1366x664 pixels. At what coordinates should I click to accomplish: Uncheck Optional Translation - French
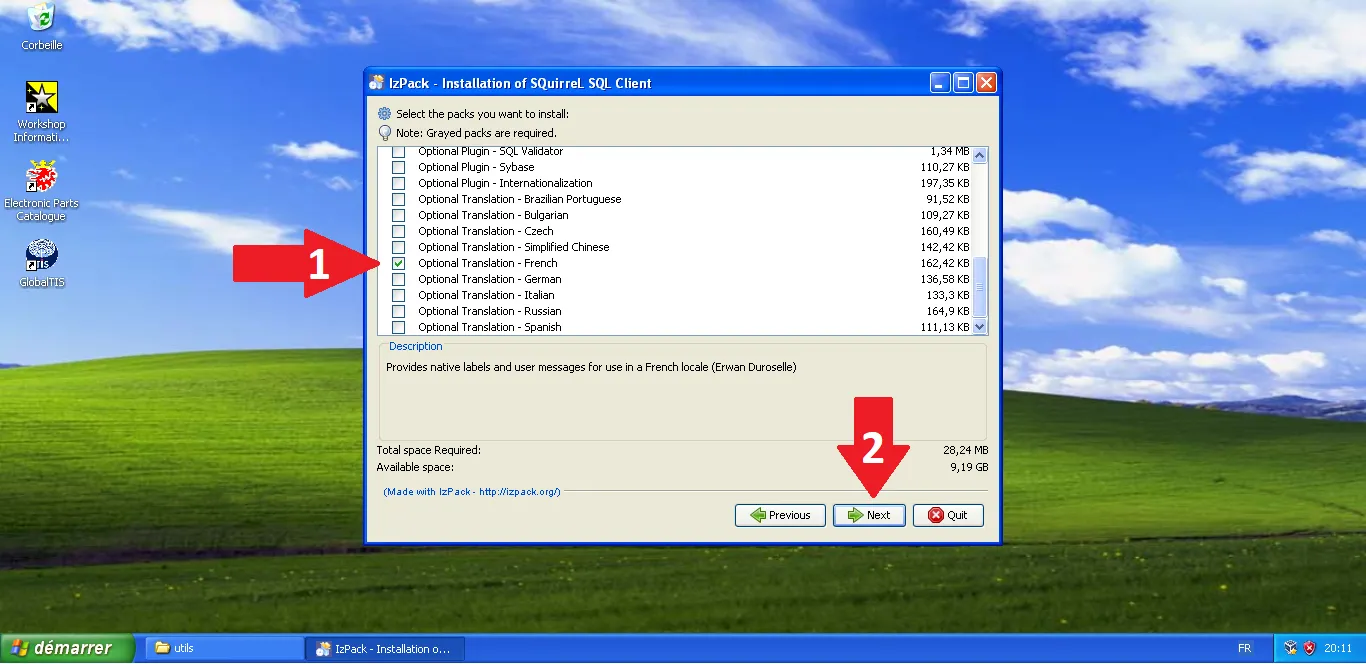coord(398,263)
